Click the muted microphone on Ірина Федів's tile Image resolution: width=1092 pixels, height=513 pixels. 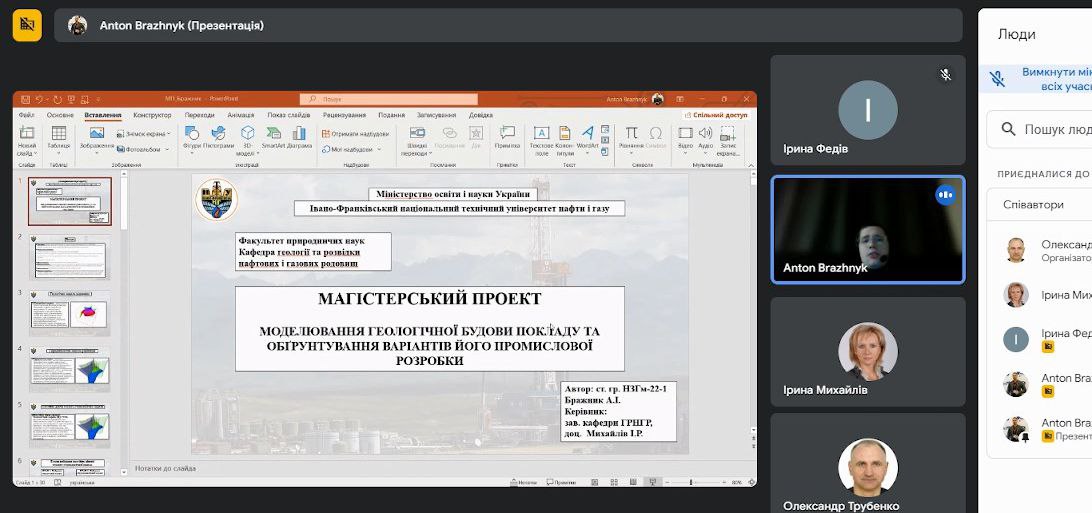click(945, 75)
